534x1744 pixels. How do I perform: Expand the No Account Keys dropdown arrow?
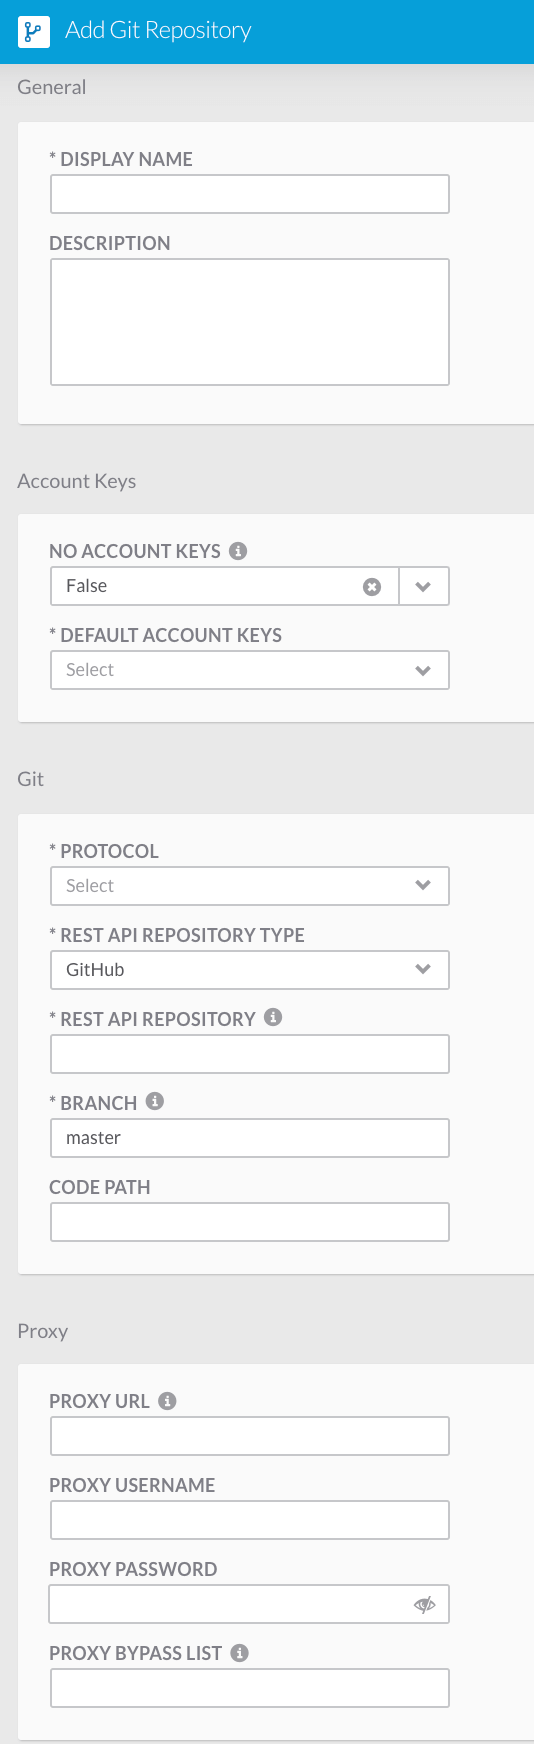(x=423, y=587)
